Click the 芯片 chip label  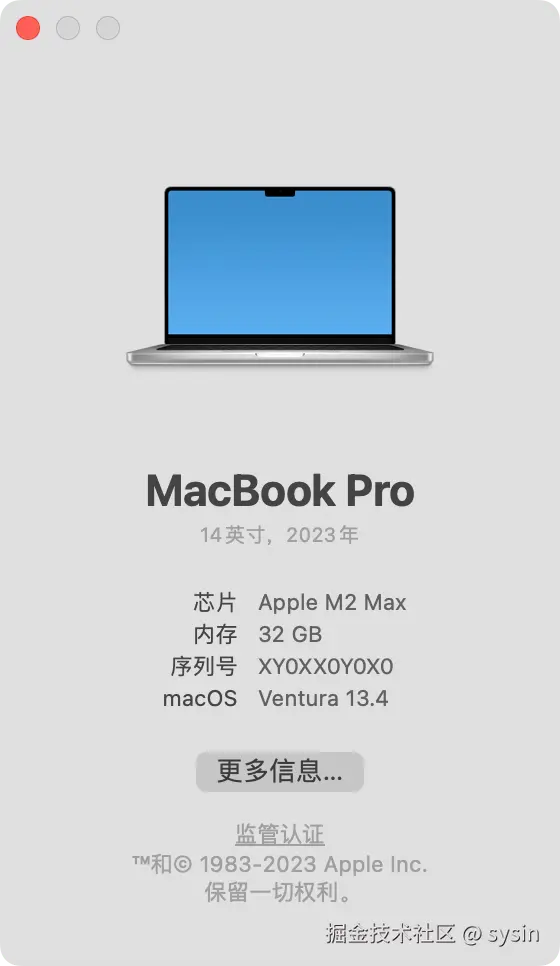pos(215,603)
